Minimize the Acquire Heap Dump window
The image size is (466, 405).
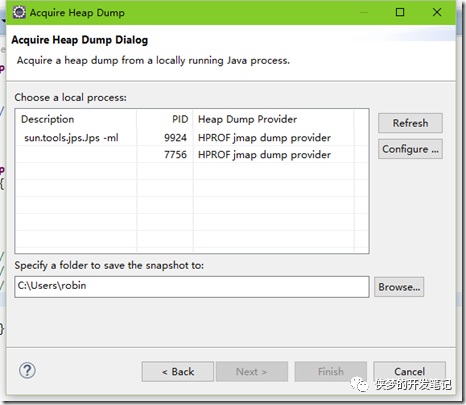click(364, 12)
